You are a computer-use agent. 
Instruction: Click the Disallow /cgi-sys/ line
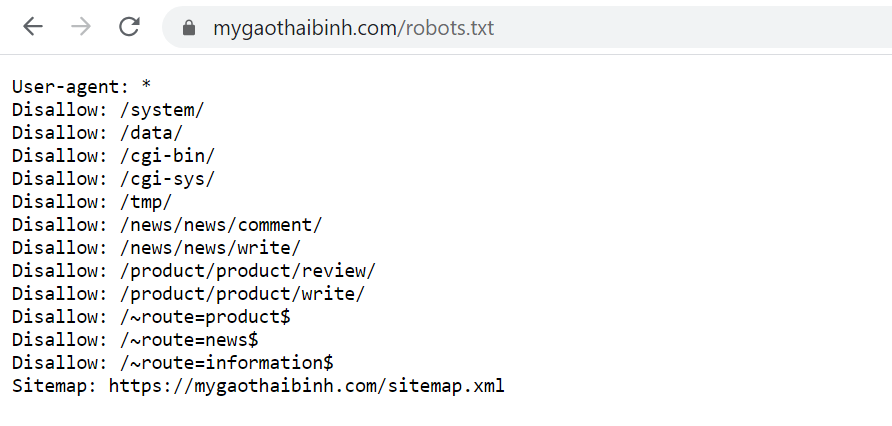pyautogui.click(x=113, y=179)
